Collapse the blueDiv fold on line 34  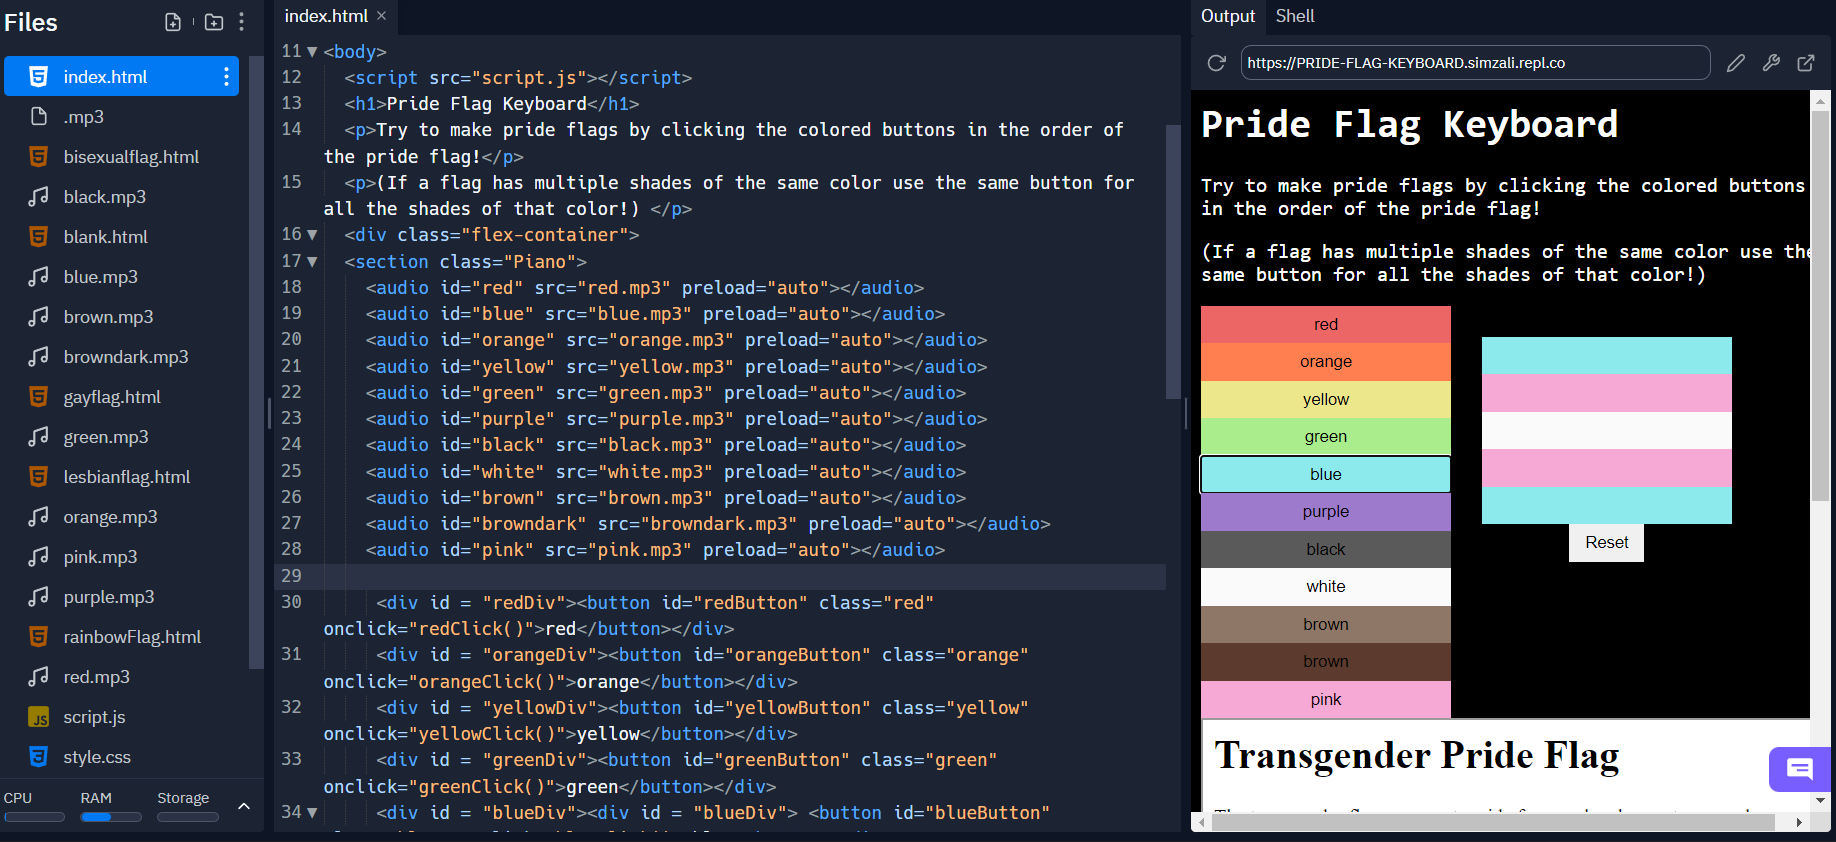click(x=312, y=813)
